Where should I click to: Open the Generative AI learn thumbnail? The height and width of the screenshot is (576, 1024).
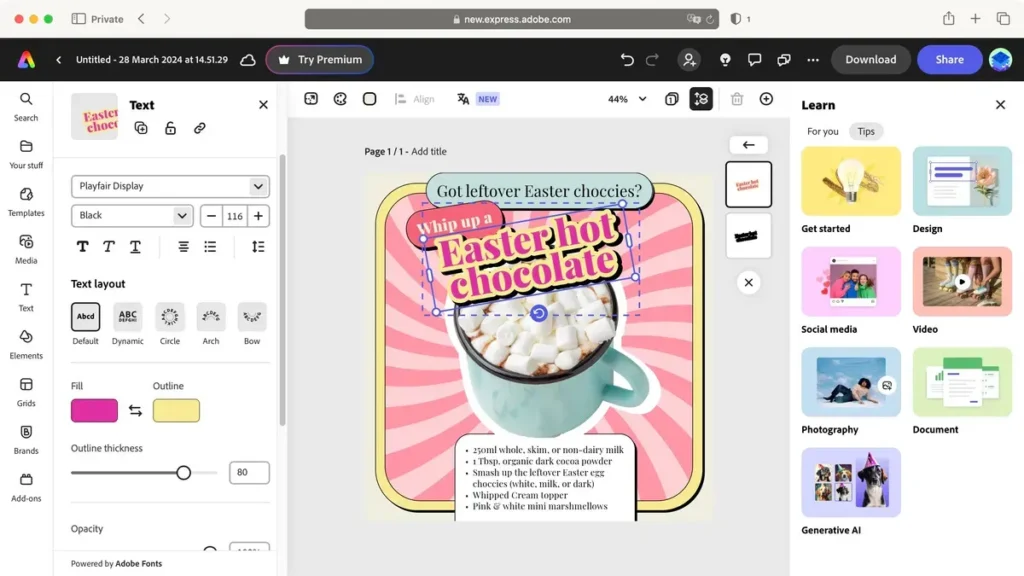coord(851,482)
